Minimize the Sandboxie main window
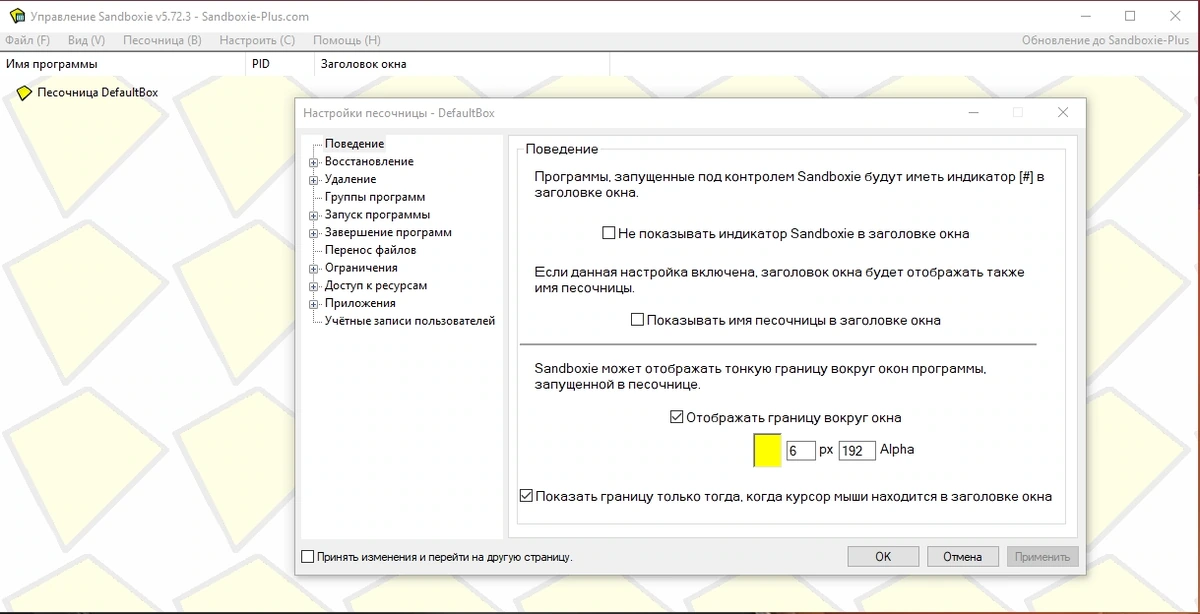1200x614 pixels. click(x=1085, y=16)
